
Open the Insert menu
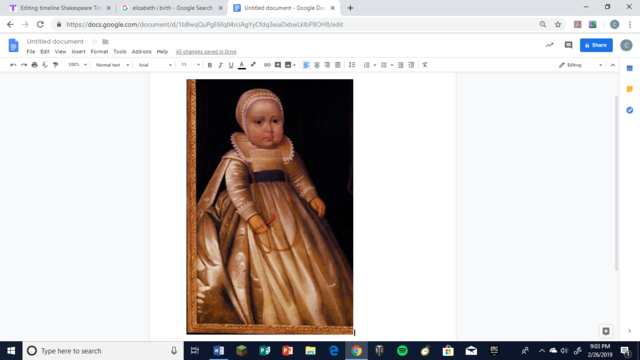pos(78,52)
